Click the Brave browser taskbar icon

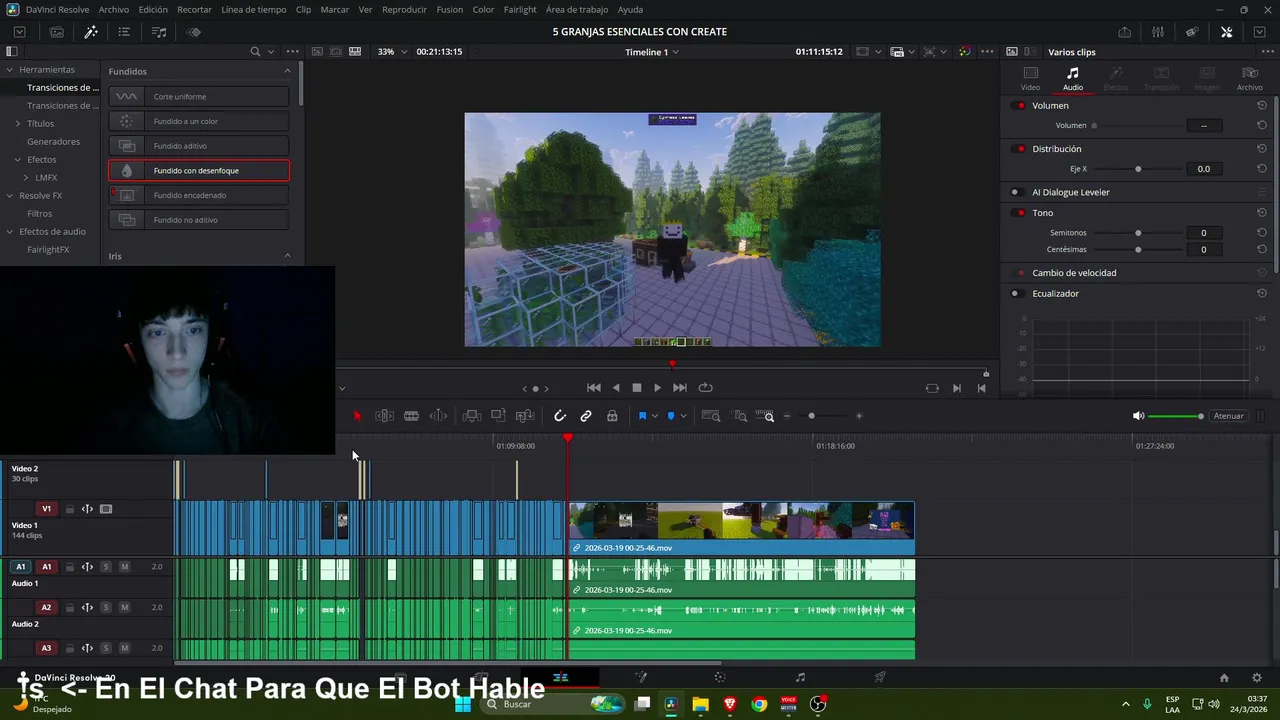(x=730, y=704)
